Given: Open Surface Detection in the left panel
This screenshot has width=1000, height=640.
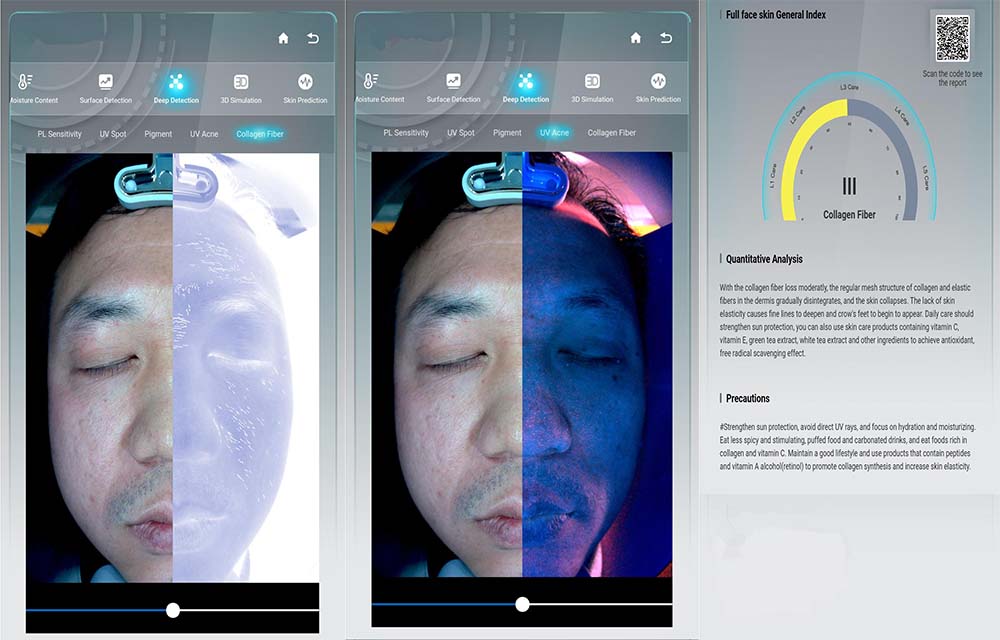Looking at the screenshot, I should pyautogui.click(x=106, y=86).
